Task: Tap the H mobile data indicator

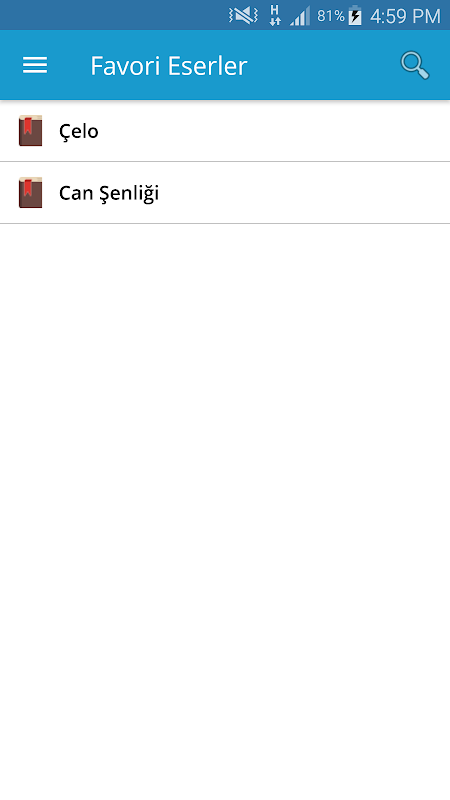Action: [275, 15]
